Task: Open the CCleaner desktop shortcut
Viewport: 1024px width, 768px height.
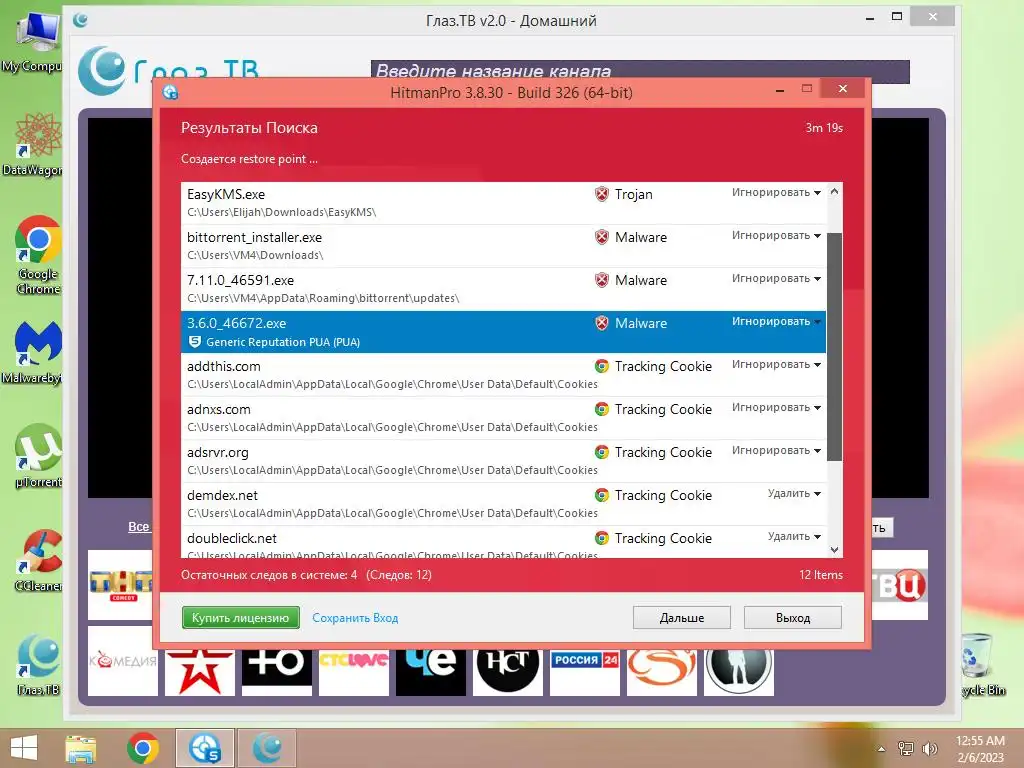Action: (38, 560)
